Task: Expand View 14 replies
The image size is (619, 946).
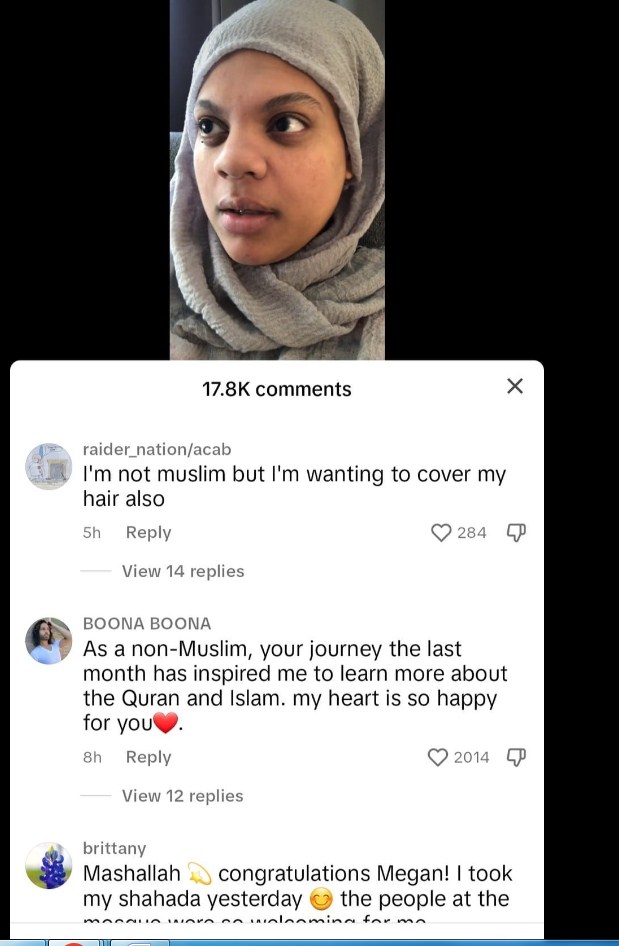Action: tap(182, 571)
